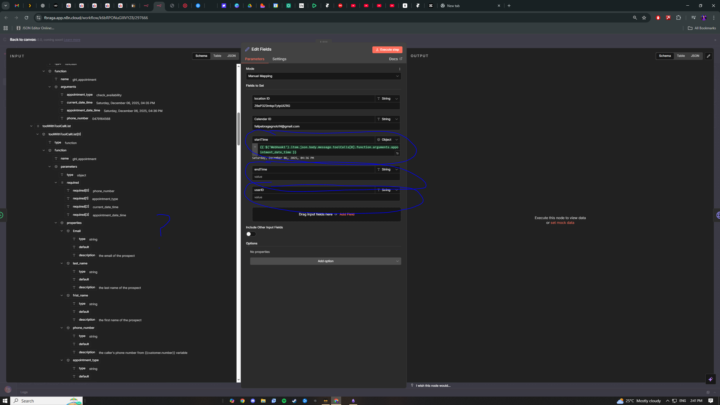Click the AI assistant sparkle icon

(710, 379)
